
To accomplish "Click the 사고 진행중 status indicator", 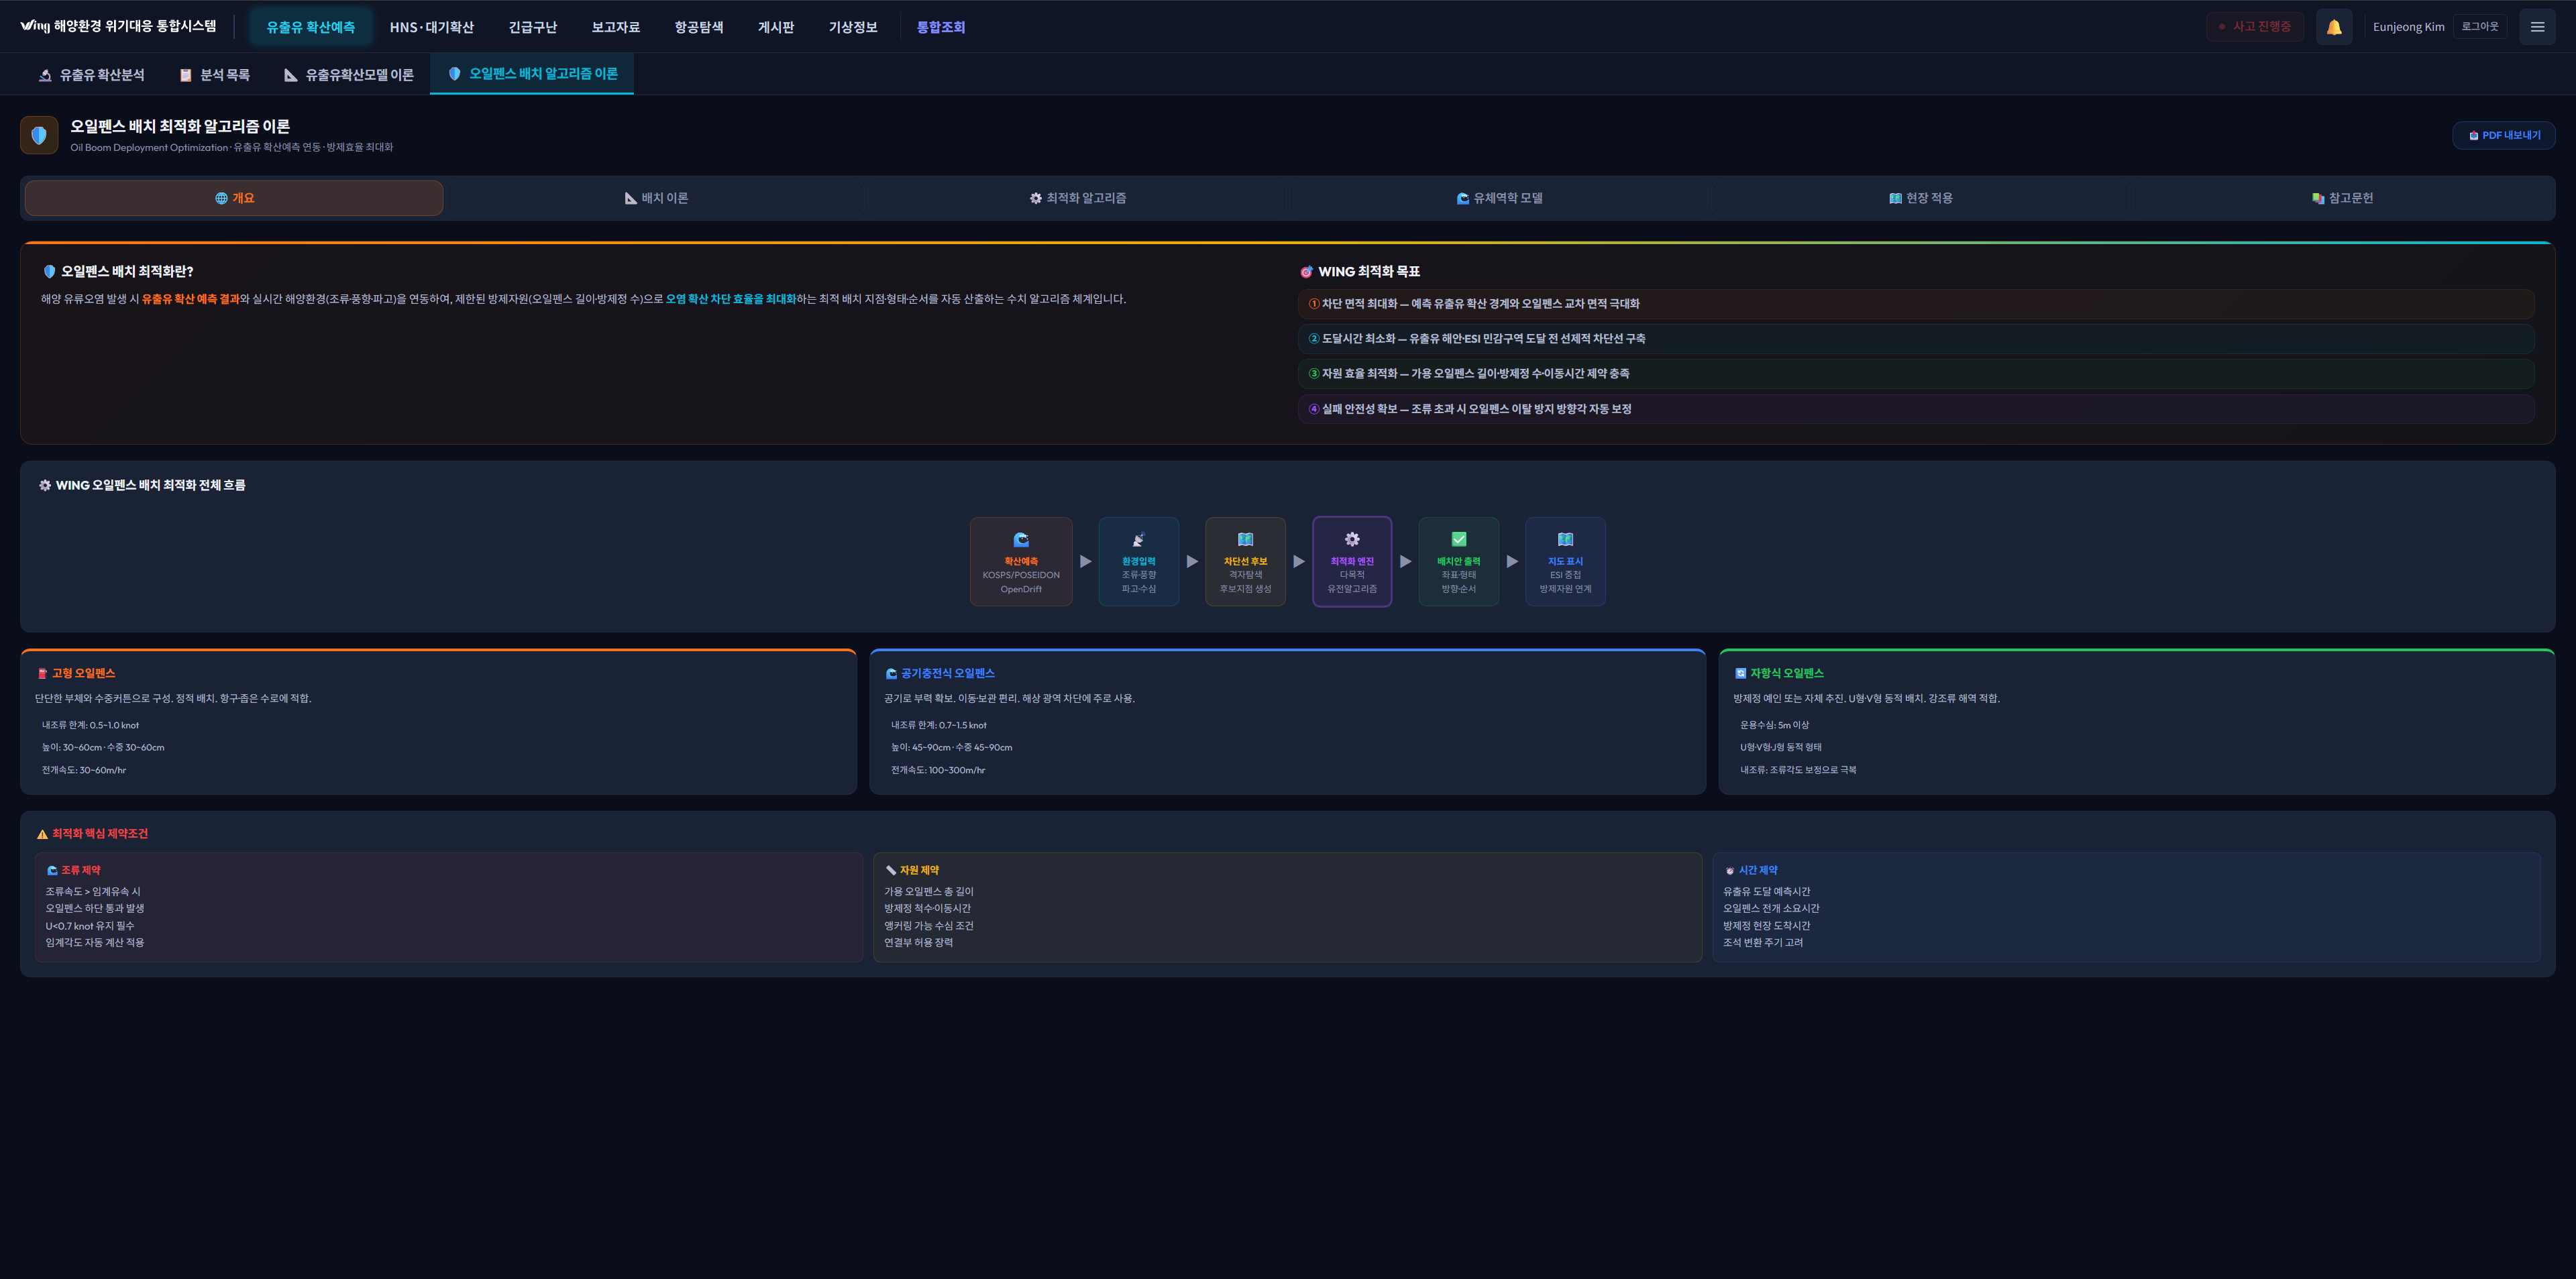I will (2254, 27).
